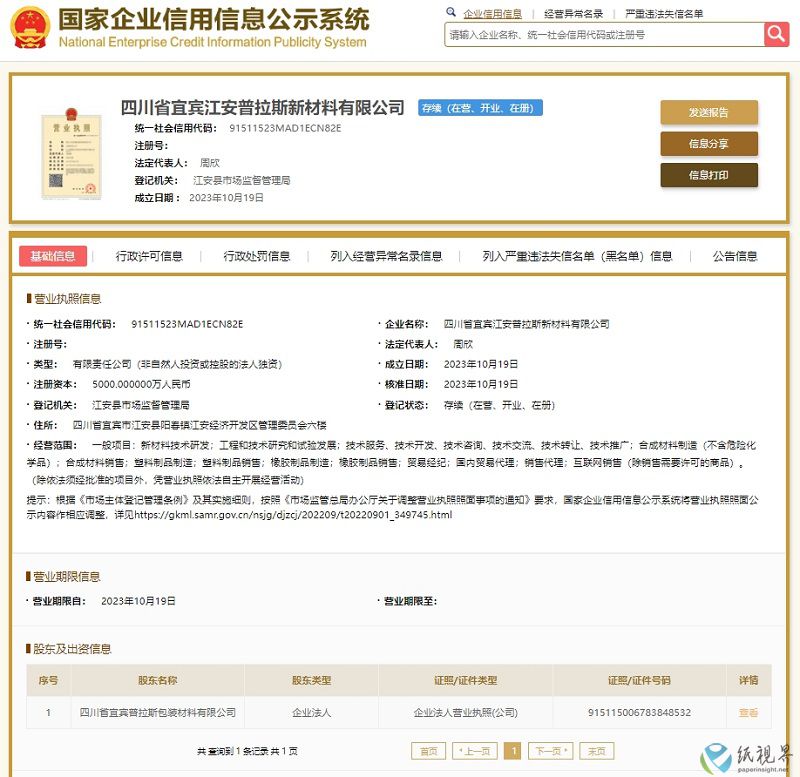Click the 信息打印 button

click(x=709, y=176)
